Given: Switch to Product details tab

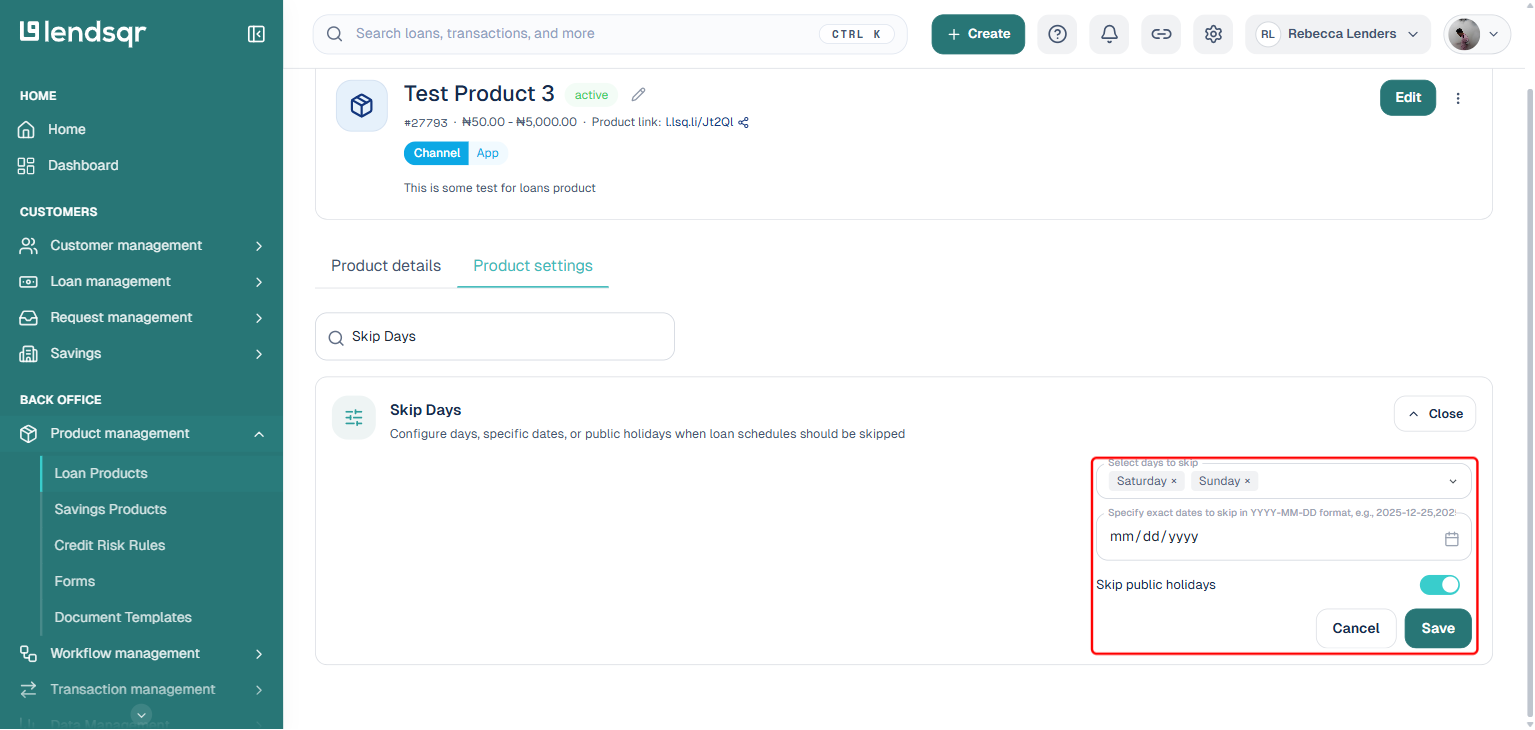Looking at the screenshot, I should 386,266.
